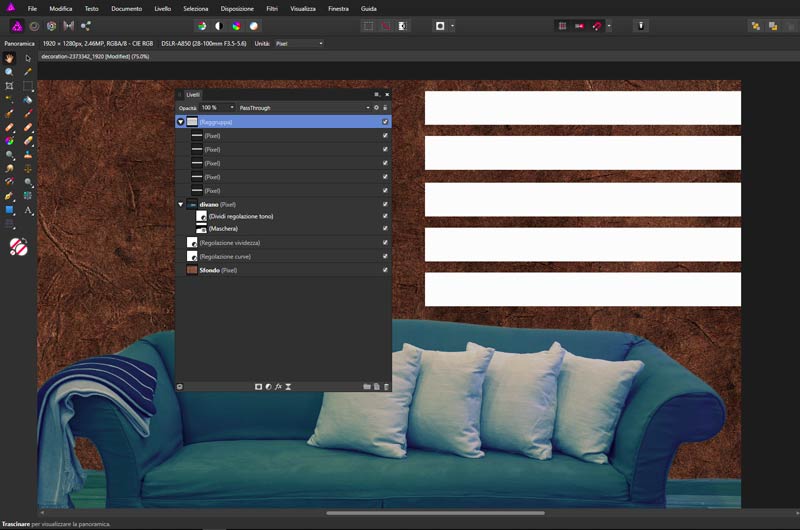The image size is (800, 530).
Task: Open the Modifica menu
Action: [61, 9]
